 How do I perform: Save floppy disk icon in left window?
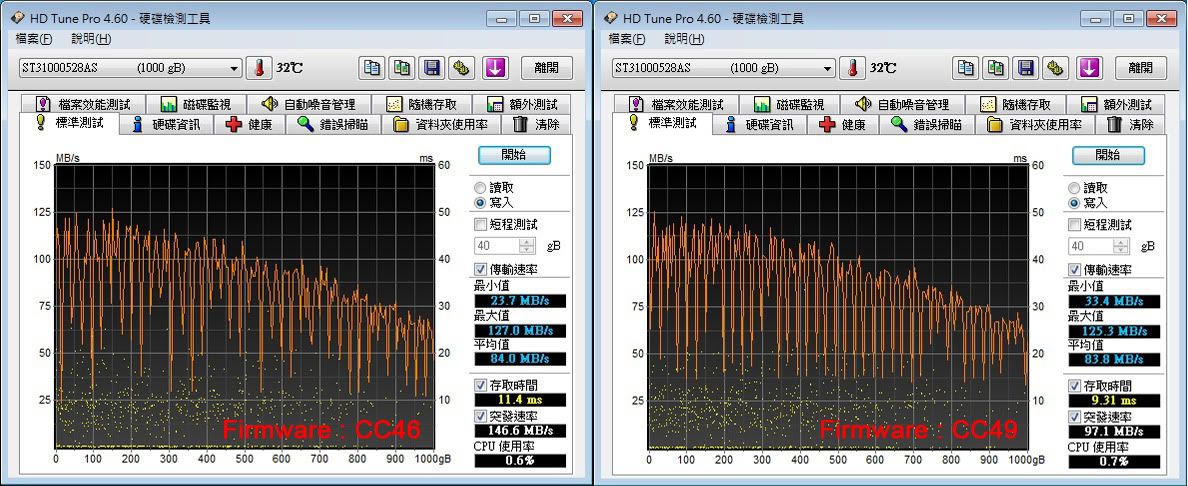click(432, 67)
